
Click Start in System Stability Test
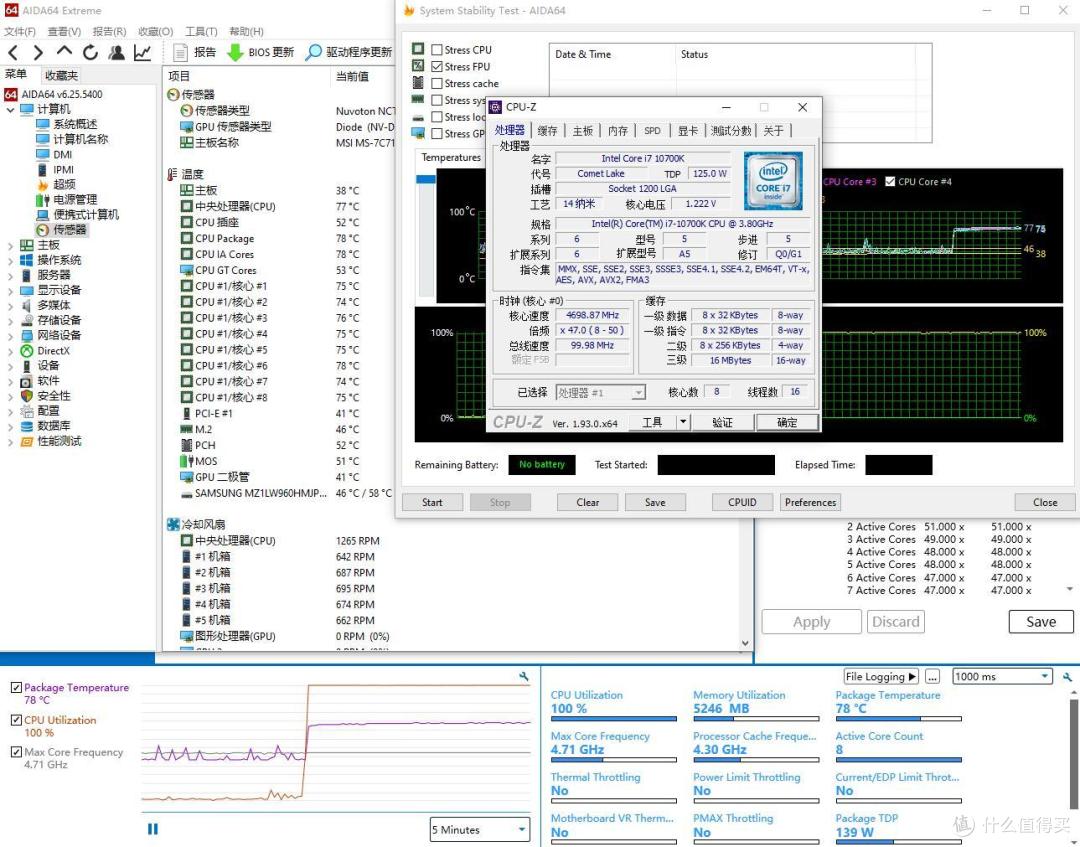[432, 502]
